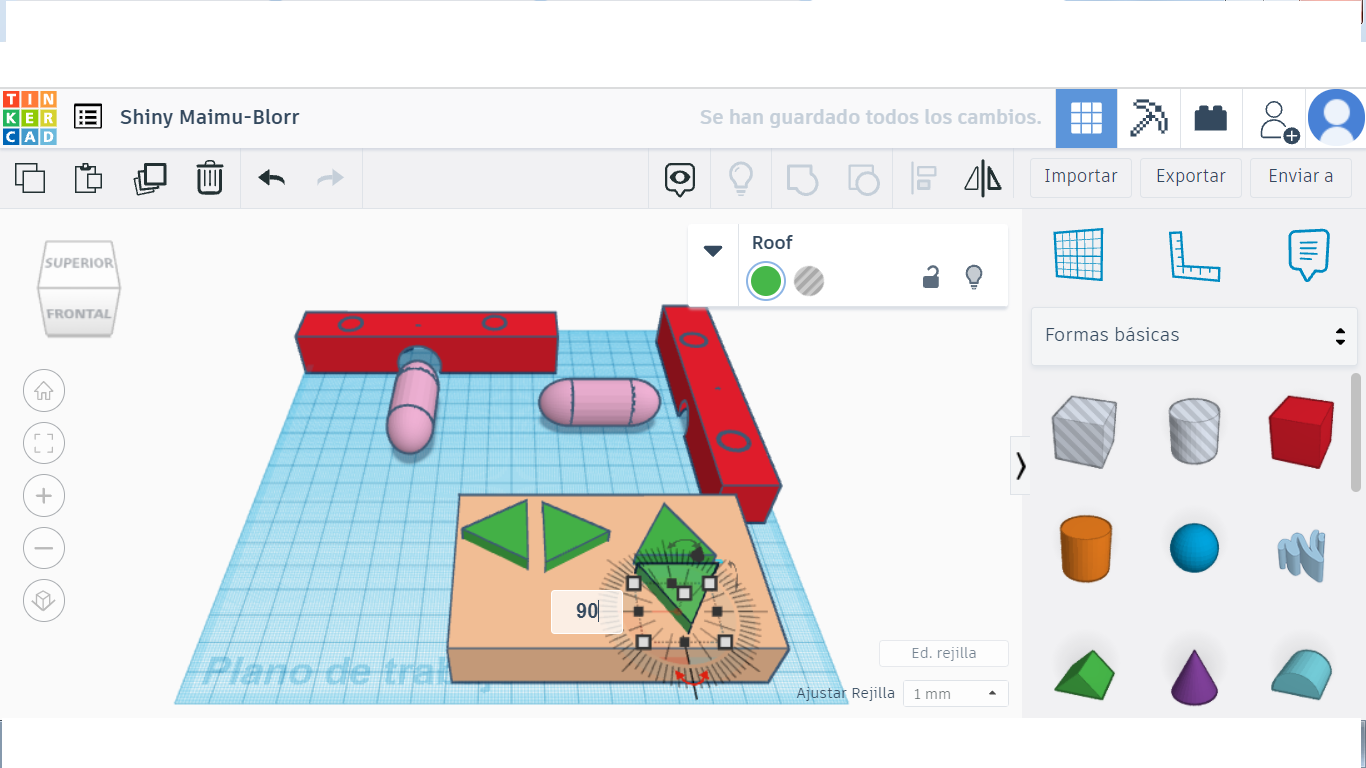Viewport: 1366px width, 768px height.
Task: Zoom out with minus button
Action: click(44, 548)
